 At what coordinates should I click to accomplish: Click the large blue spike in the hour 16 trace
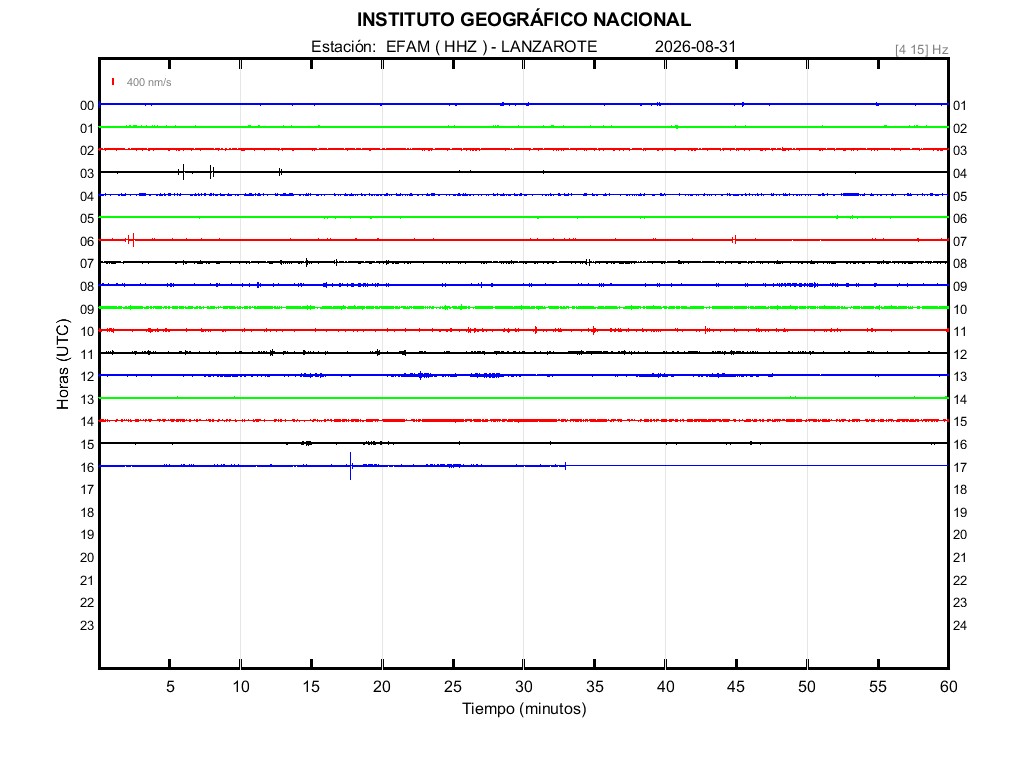pos(351,466)
